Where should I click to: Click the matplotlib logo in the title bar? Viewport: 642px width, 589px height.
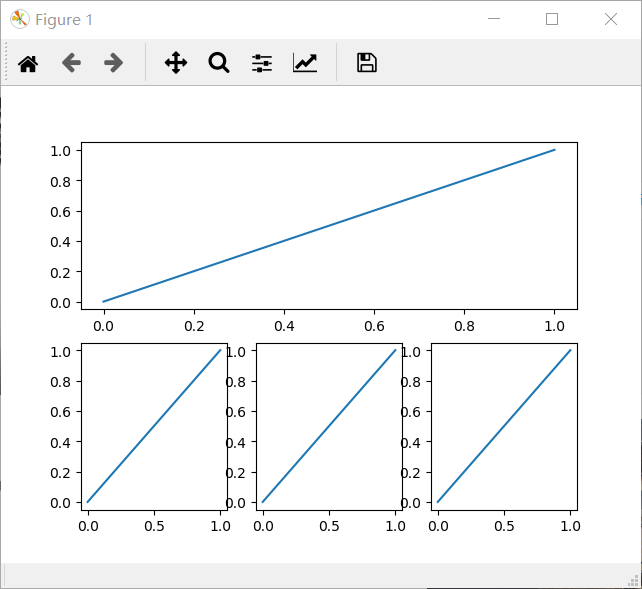point(20,19)
